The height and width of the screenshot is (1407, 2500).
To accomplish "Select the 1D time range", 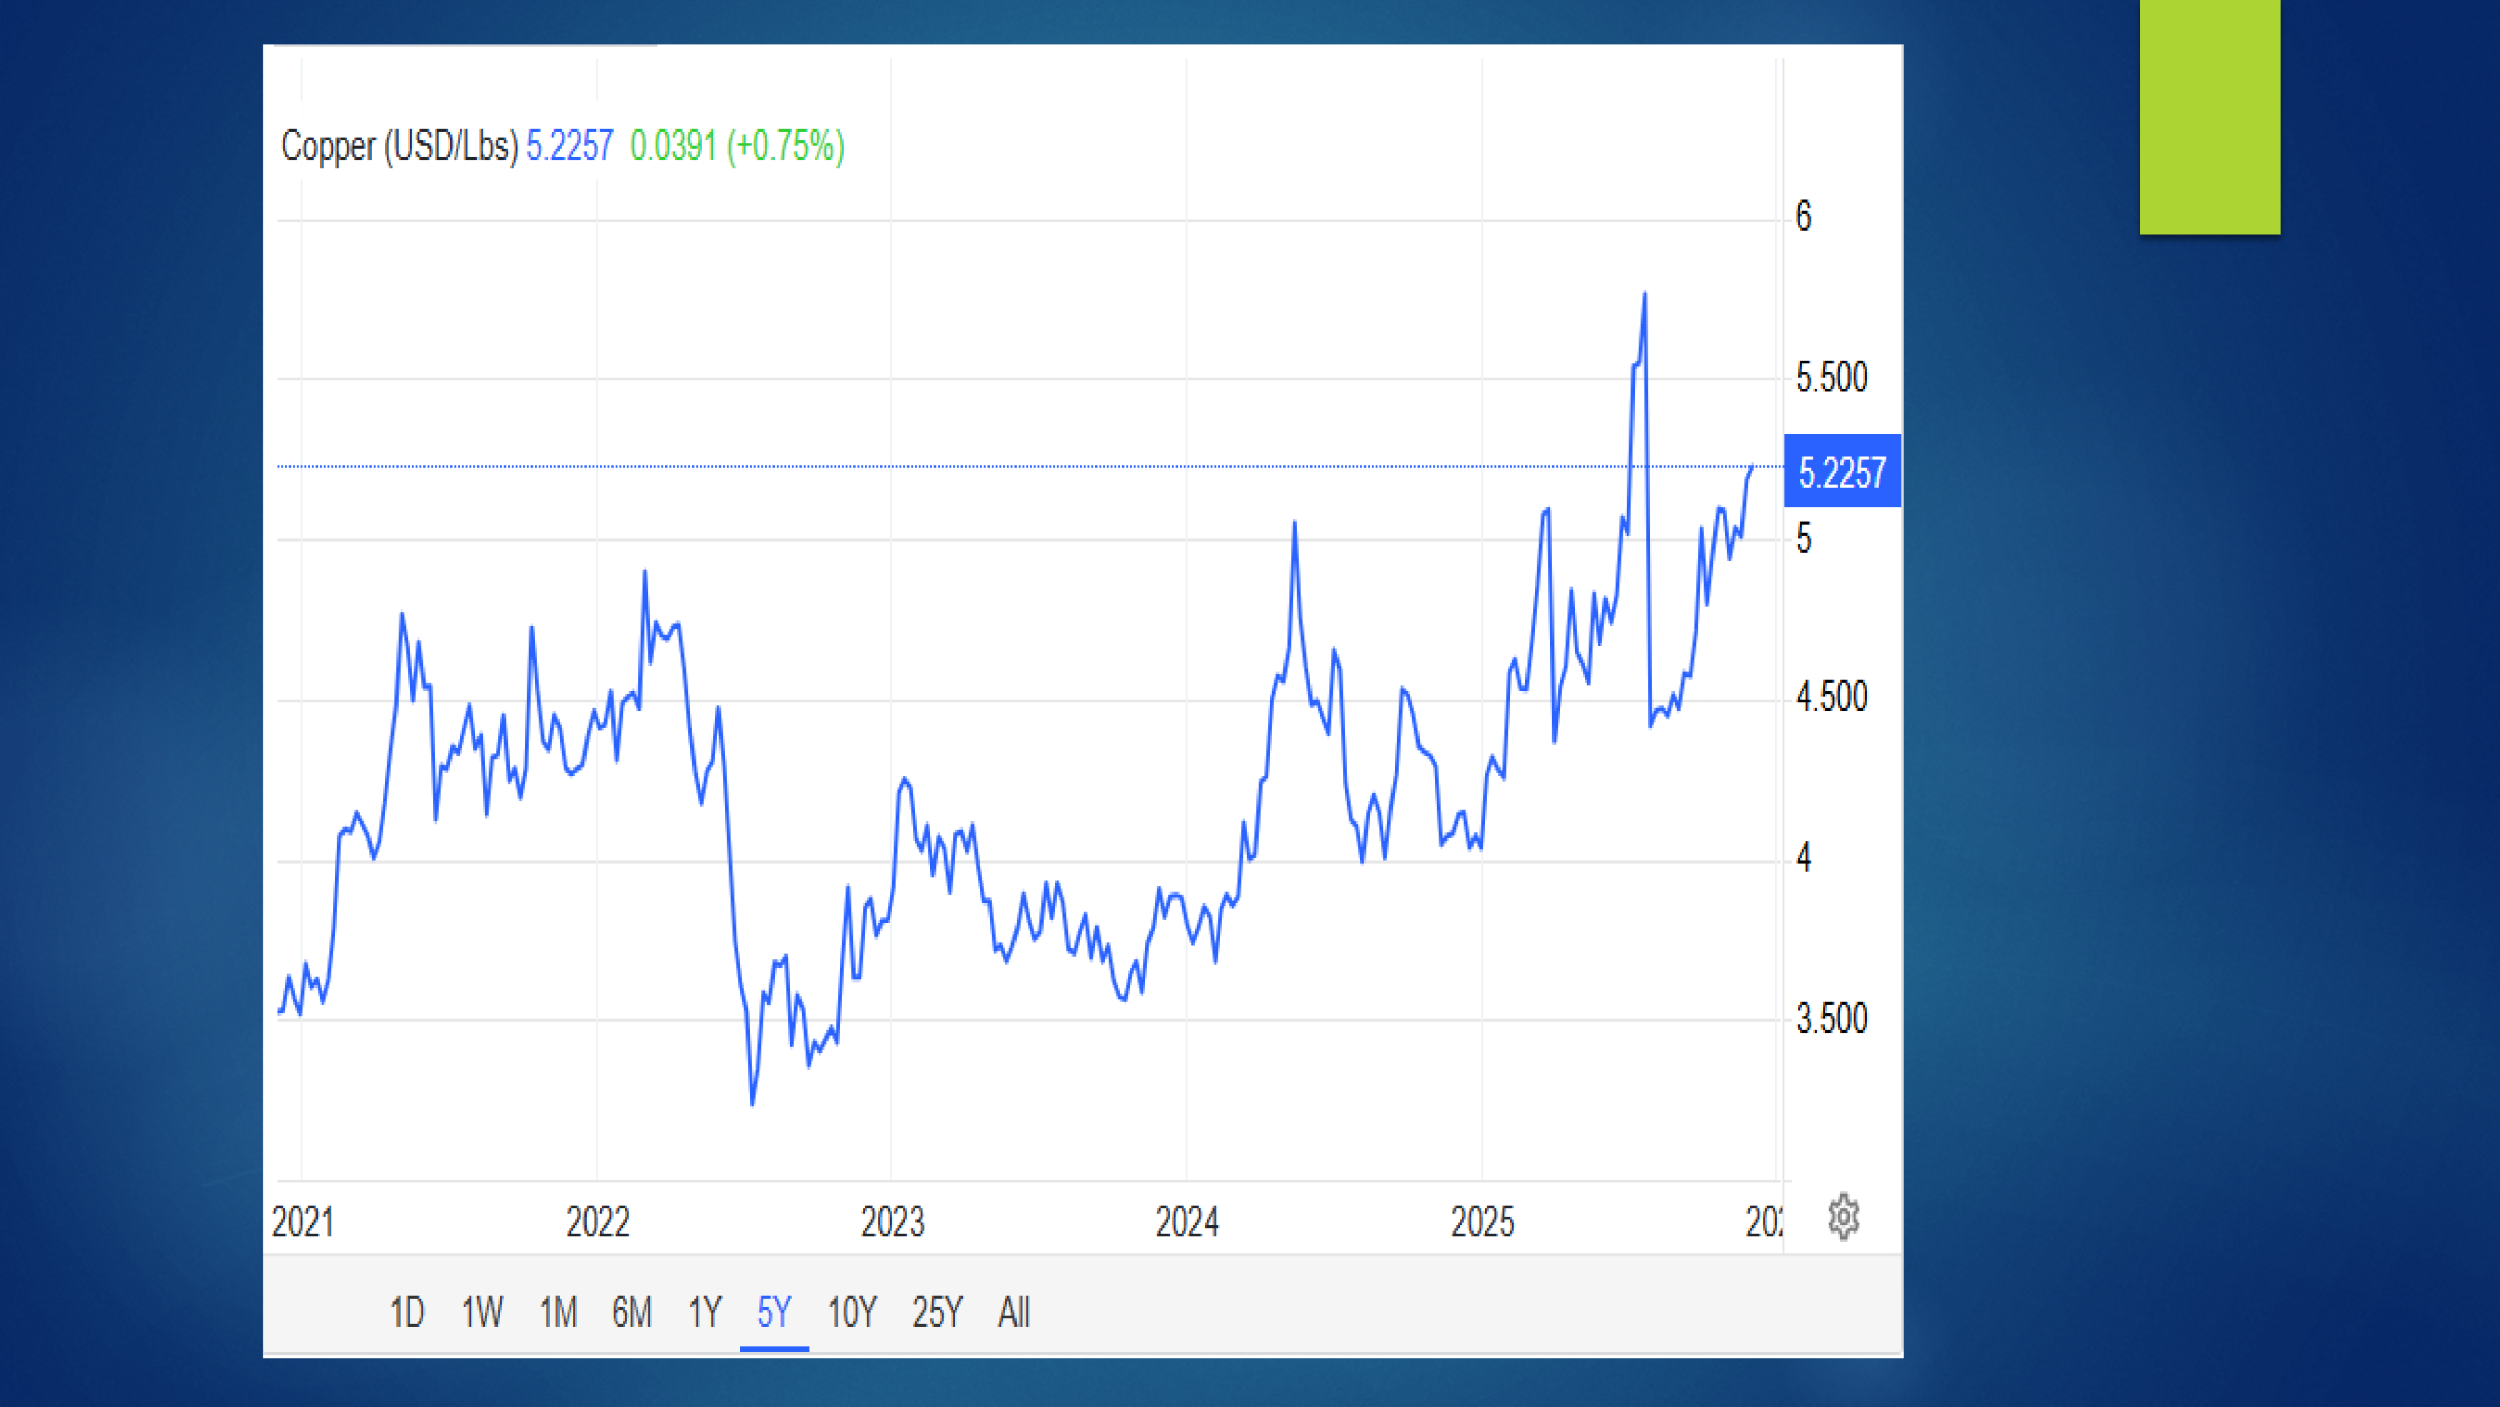I will (406, 1312).
